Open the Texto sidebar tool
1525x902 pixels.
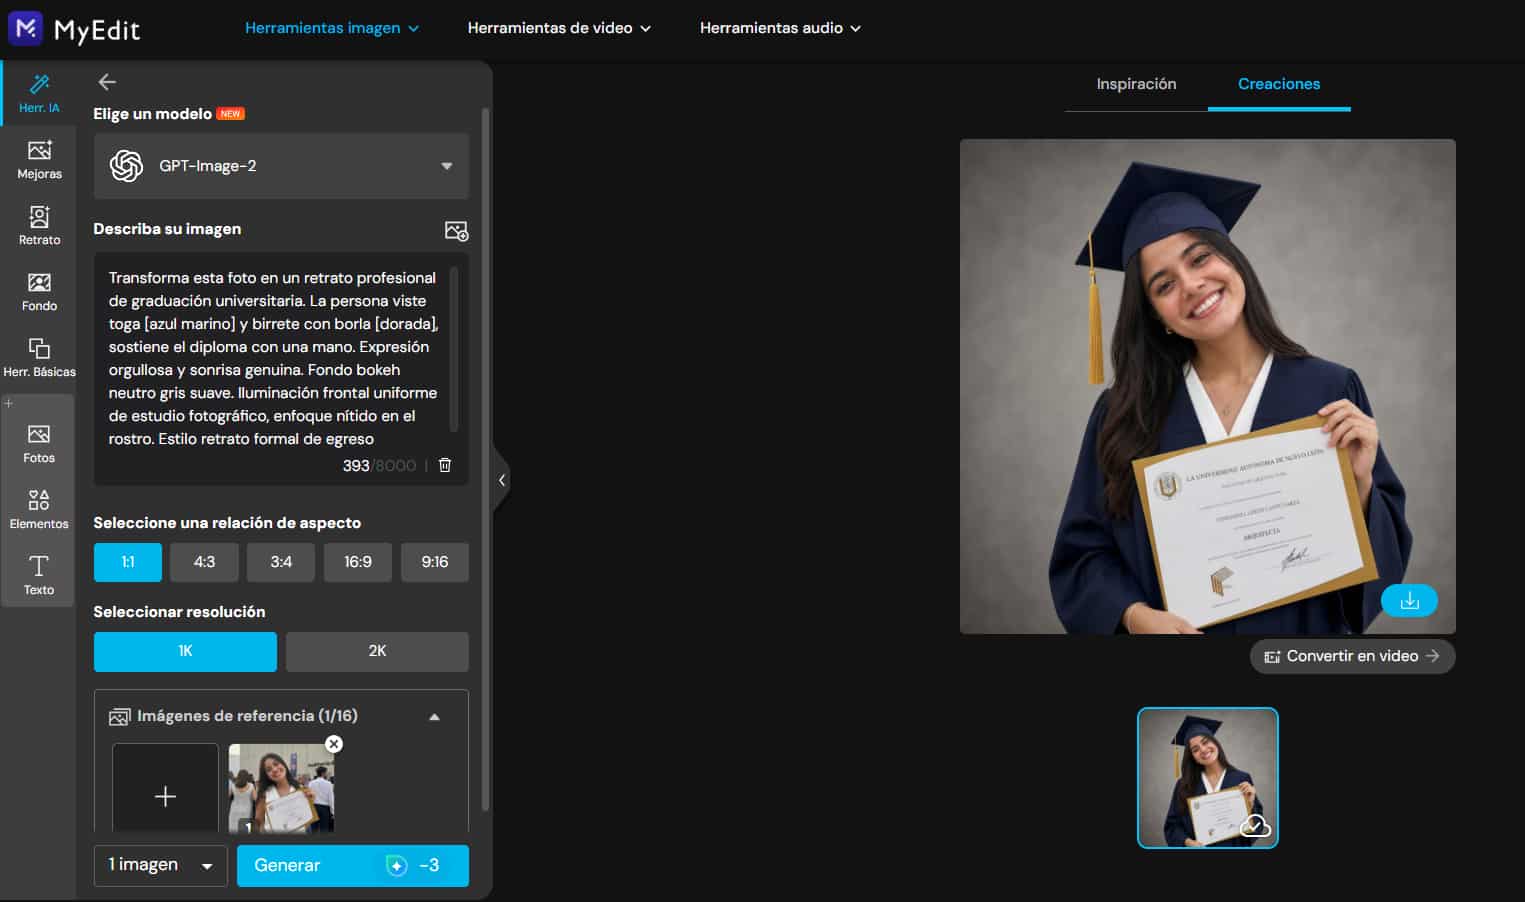click(39, 576)
